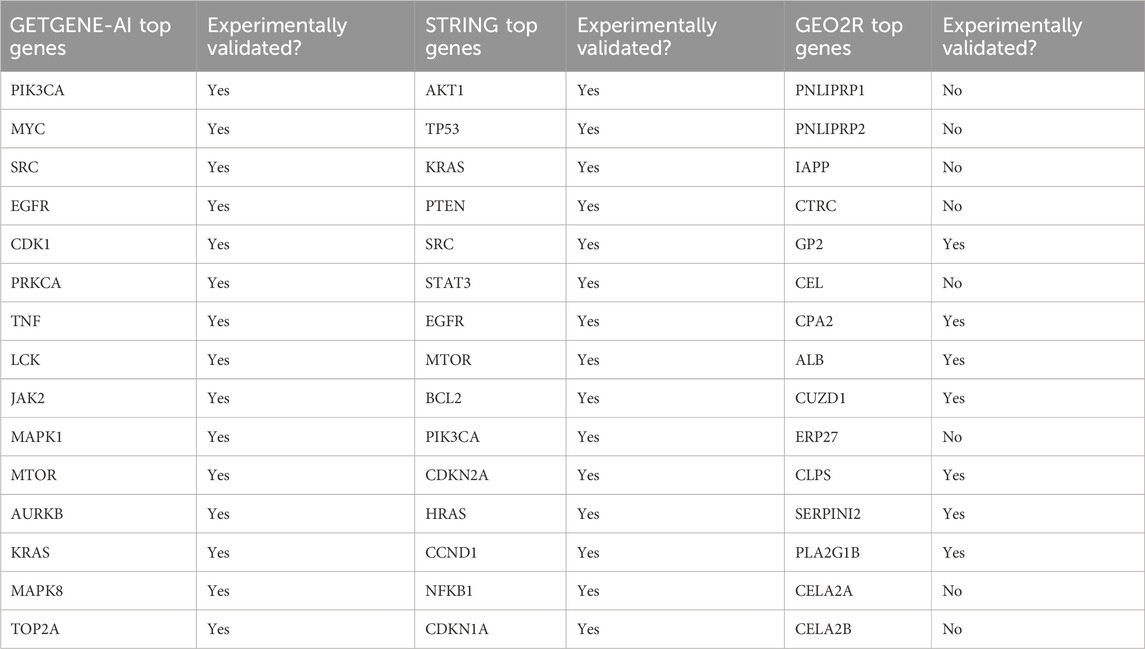The height and width of the screenshot is (649, 1145).
Task: Select the CUZD1 gene cell
Action: click(x=819, y=398)
